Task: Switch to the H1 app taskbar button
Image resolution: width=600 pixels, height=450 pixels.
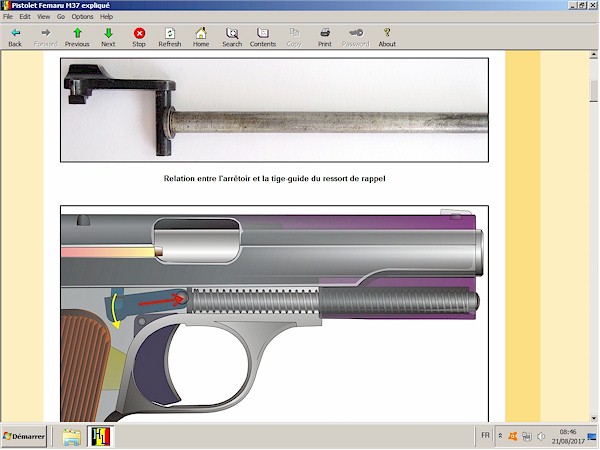Action: (100, 437)
